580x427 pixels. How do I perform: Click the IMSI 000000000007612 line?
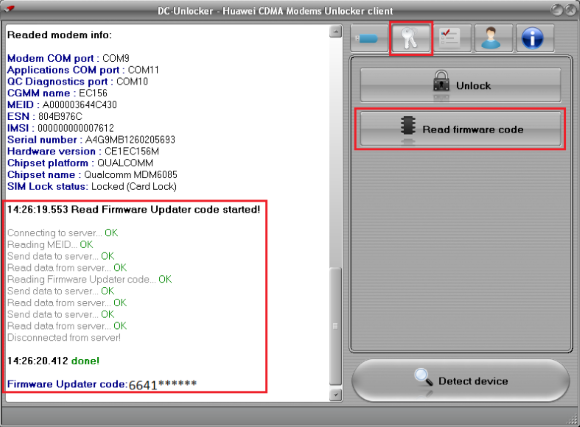61,128
